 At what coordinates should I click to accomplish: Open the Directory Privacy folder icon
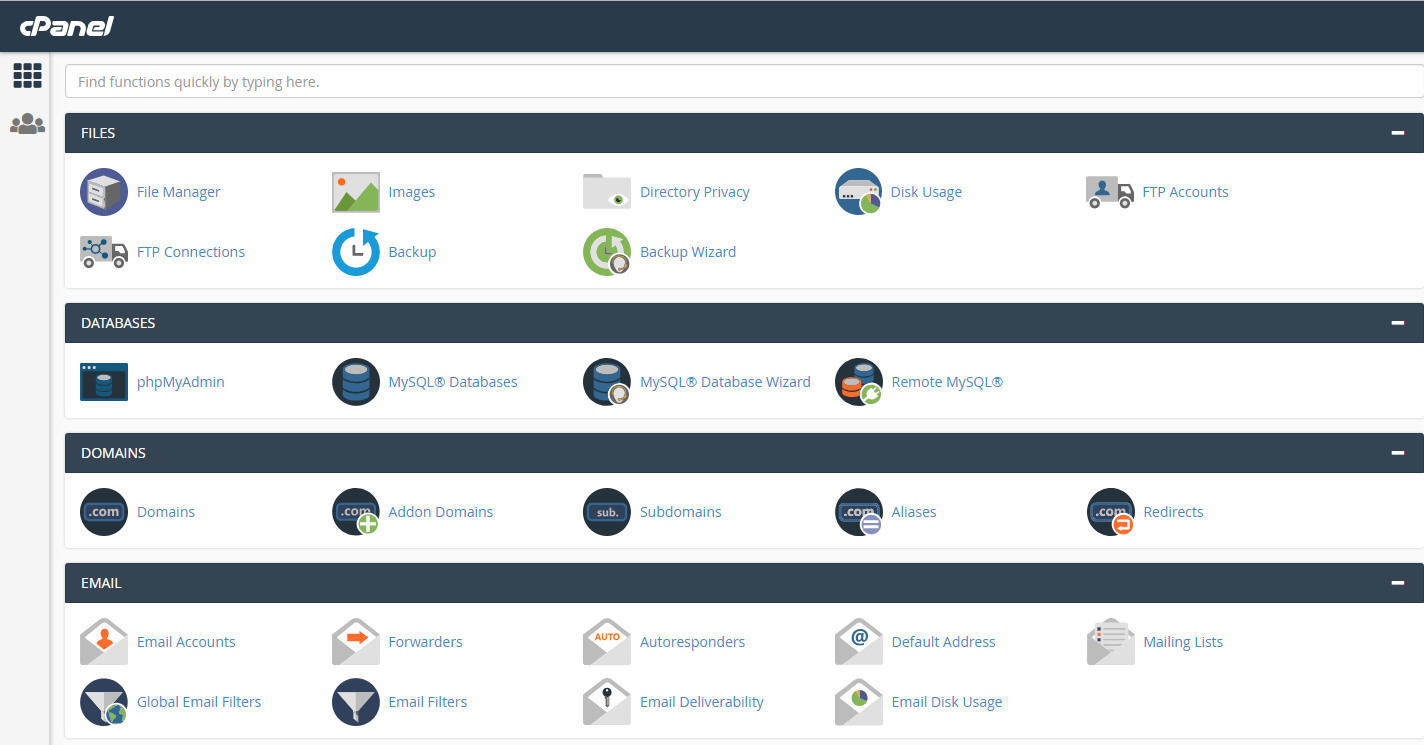[607, 192]
